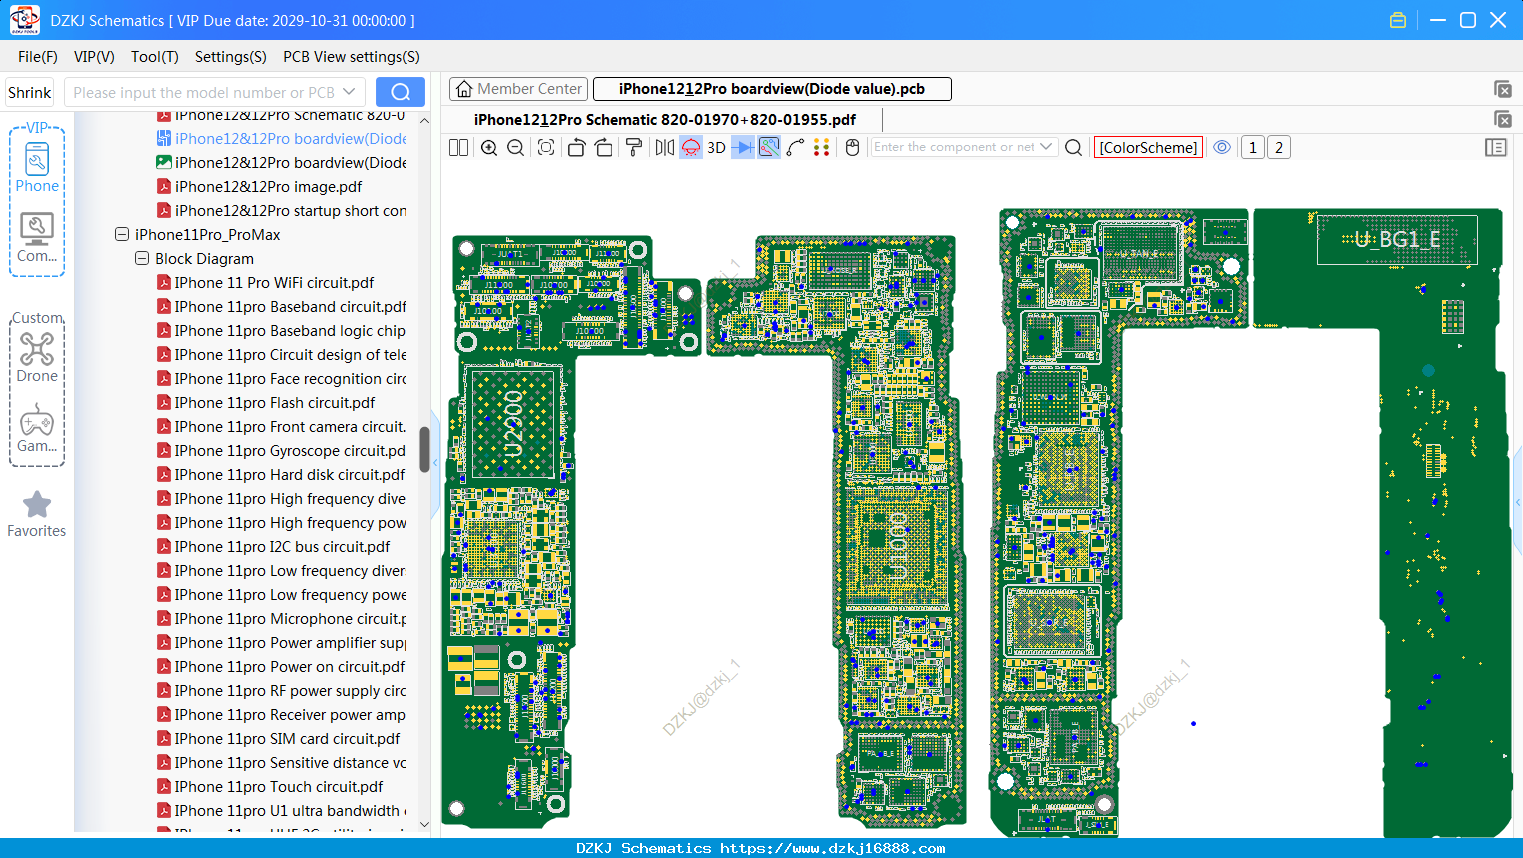Click the mouse settings icon
The image size is (1523, 858).
pos(853,148)
